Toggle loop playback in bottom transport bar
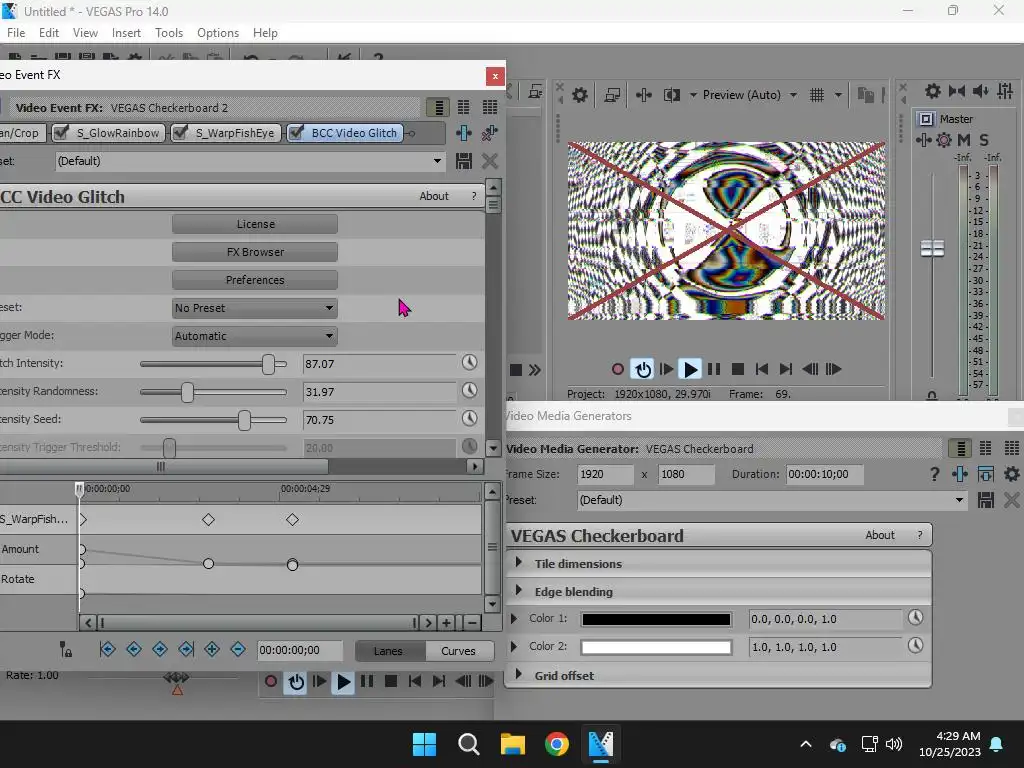 (296, 682)
